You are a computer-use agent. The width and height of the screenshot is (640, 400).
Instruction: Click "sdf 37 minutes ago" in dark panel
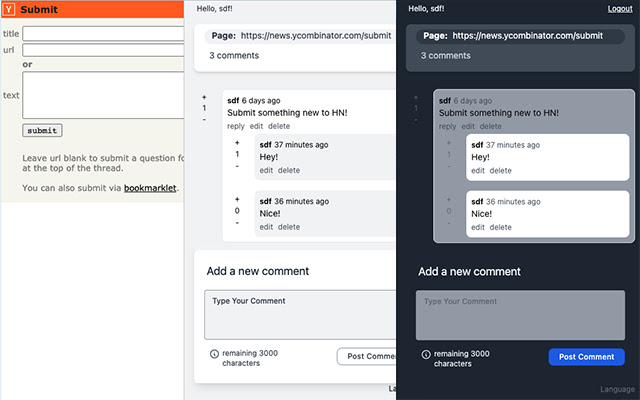(x=505, y=145)
